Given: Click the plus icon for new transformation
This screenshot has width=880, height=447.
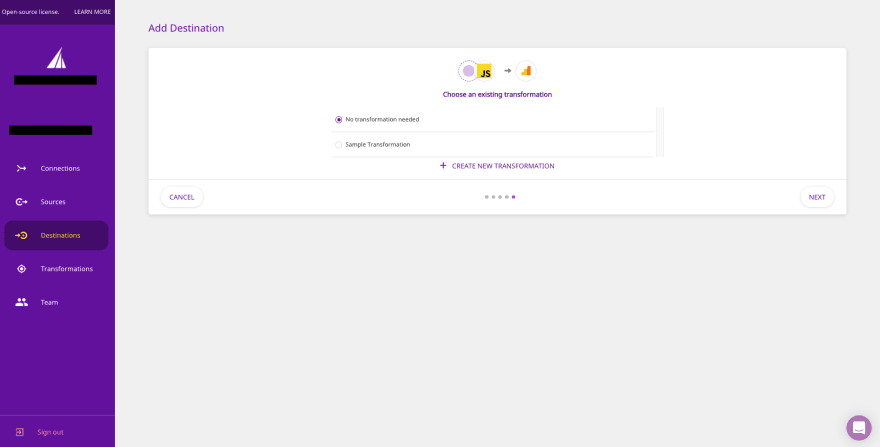Looking at the screenshot, I should pyautogui.click(x=443, y=166).
